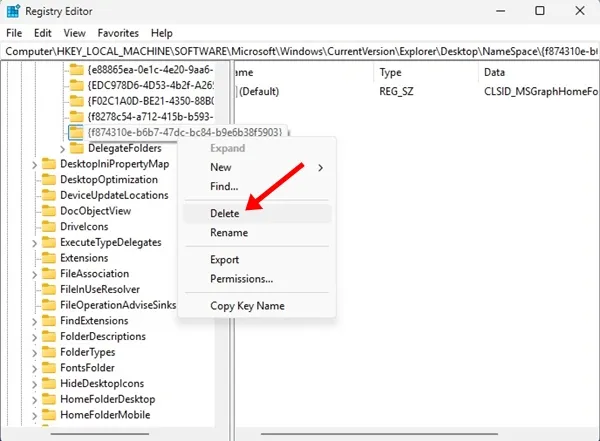Open the New submenu in context menu
This screenshot has height=441, width=600.
257,167
